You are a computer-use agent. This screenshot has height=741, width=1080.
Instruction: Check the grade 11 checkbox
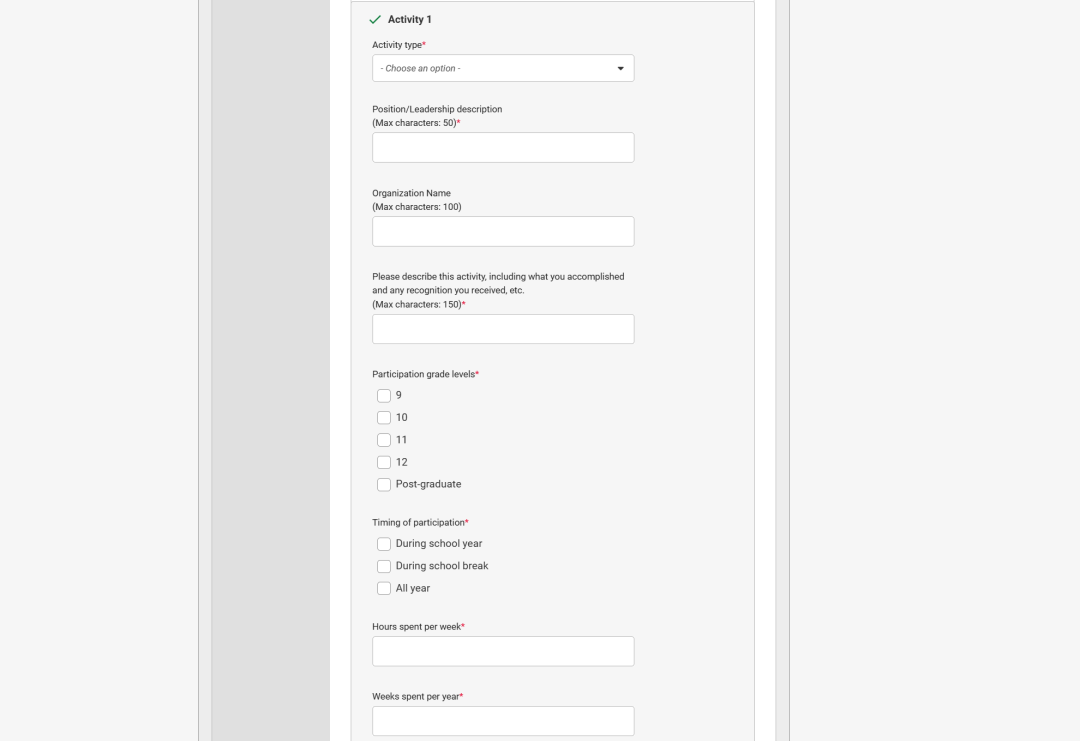point(384,440)
